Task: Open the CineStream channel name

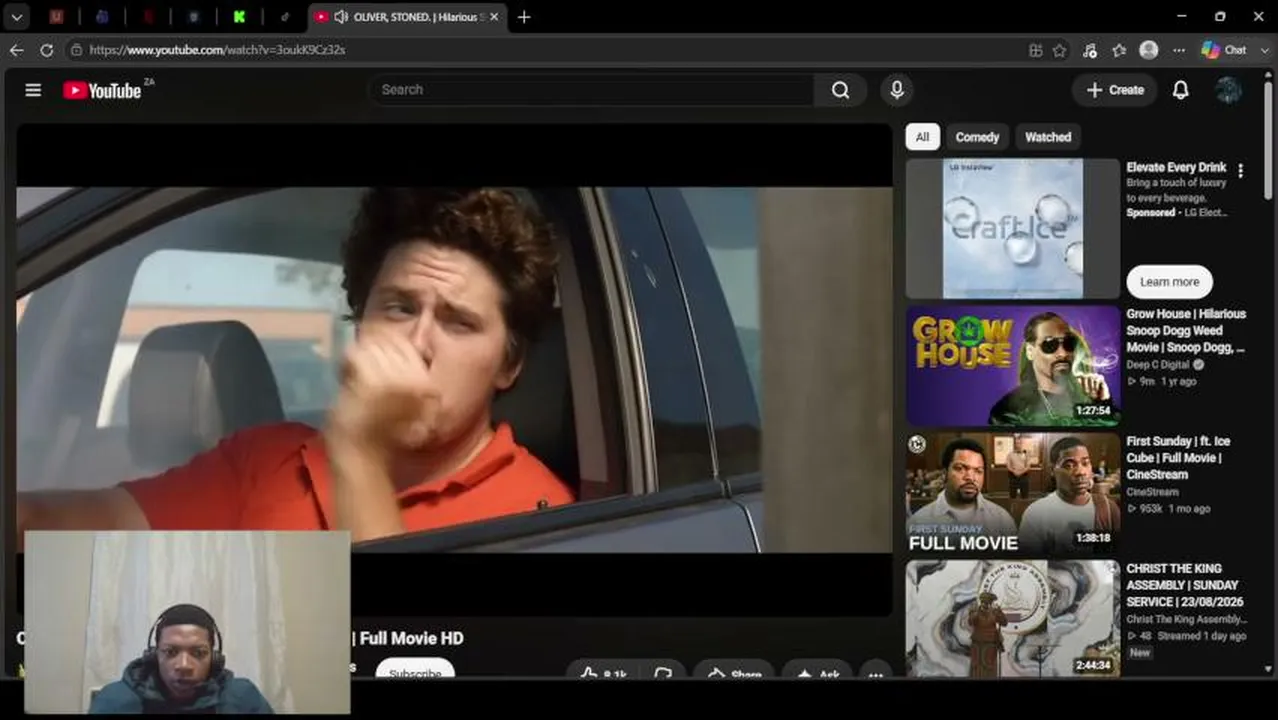Action: click(1152, 492)
